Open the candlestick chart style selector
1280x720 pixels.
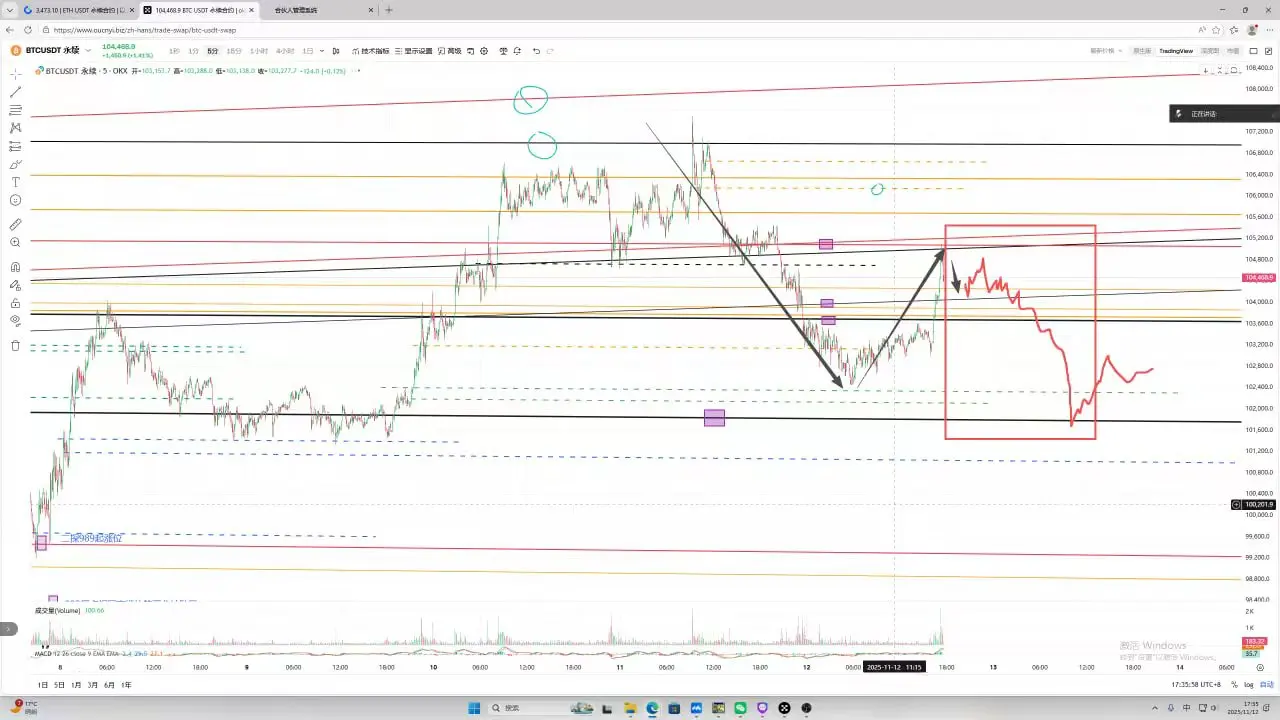[x=337, y=51]
